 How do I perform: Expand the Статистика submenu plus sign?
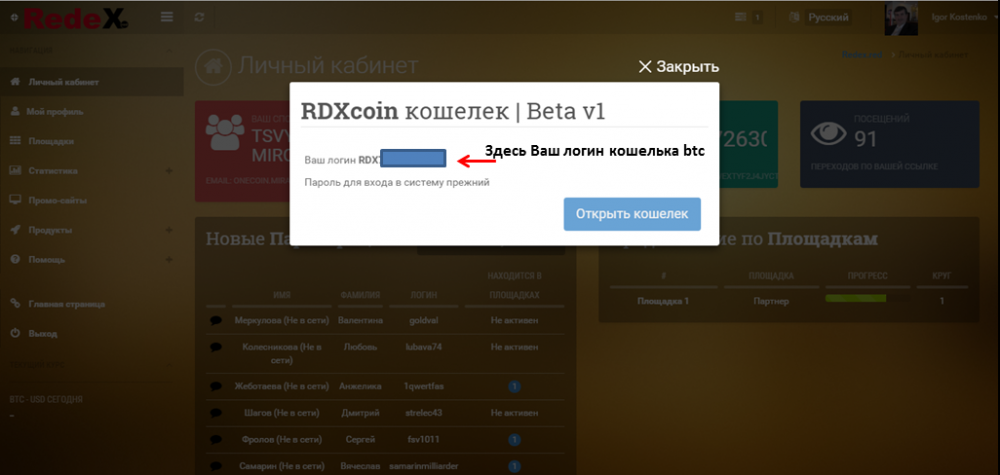169,171
